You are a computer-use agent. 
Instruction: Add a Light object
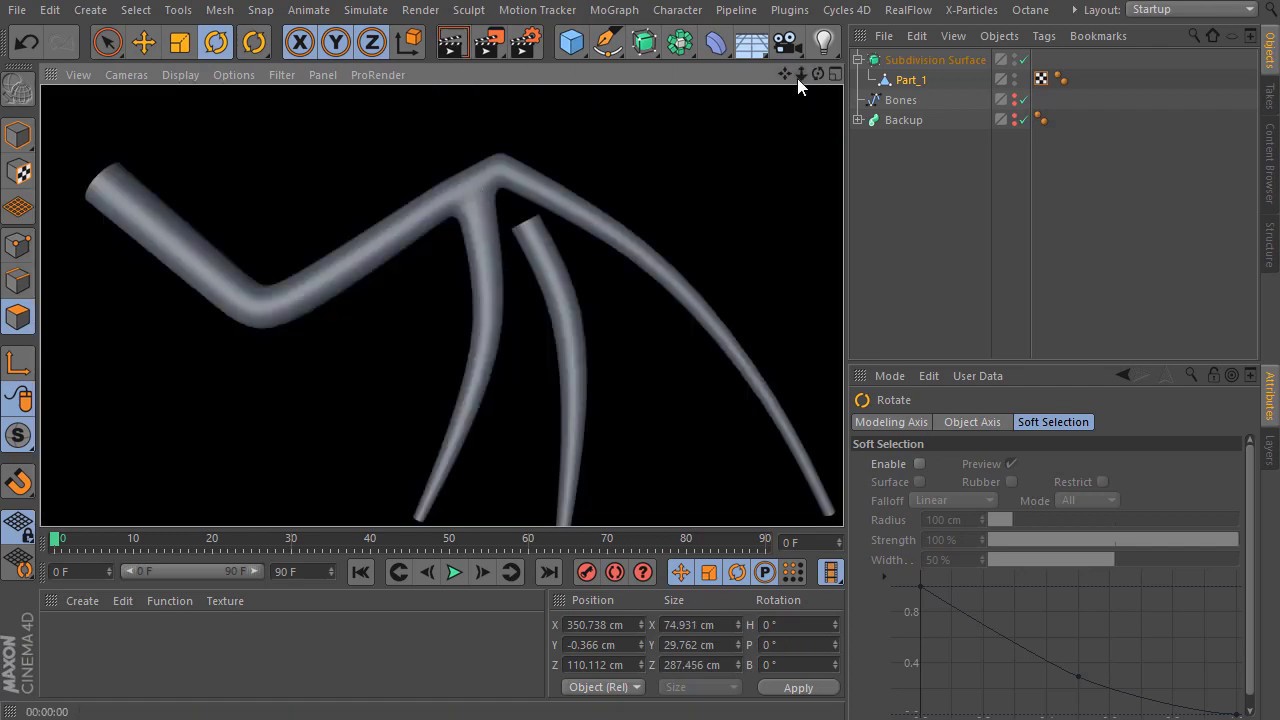tap(823, 42)
